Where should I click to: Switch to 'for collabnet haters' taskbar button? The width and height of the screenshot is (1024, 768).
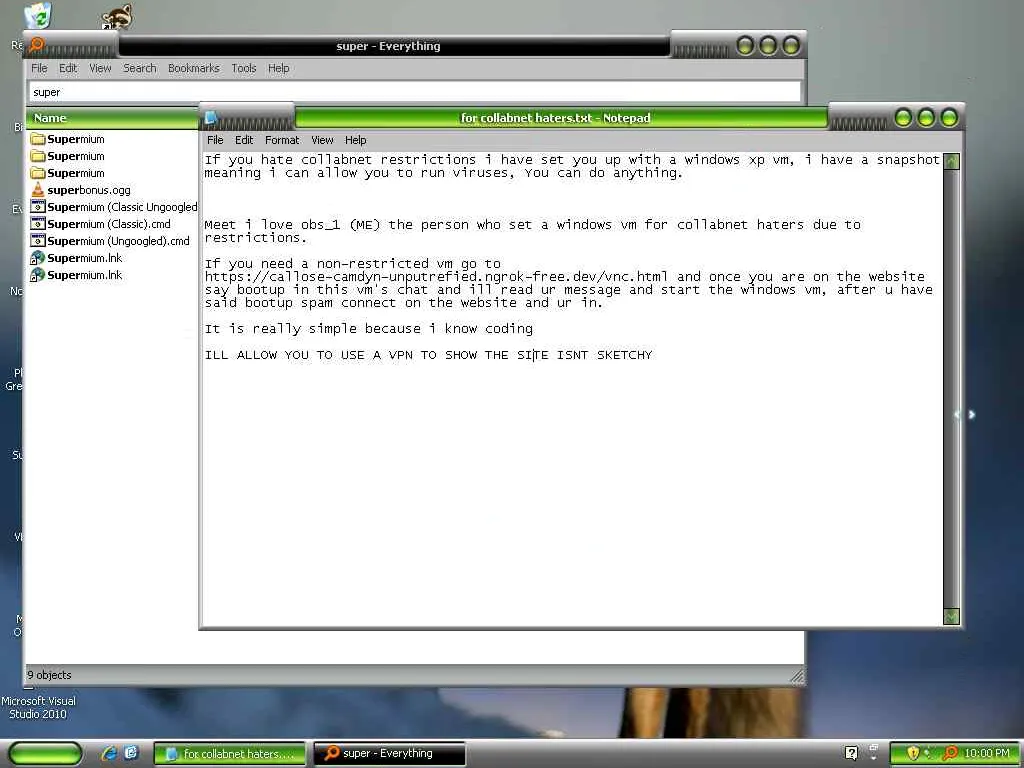(229, 754)
